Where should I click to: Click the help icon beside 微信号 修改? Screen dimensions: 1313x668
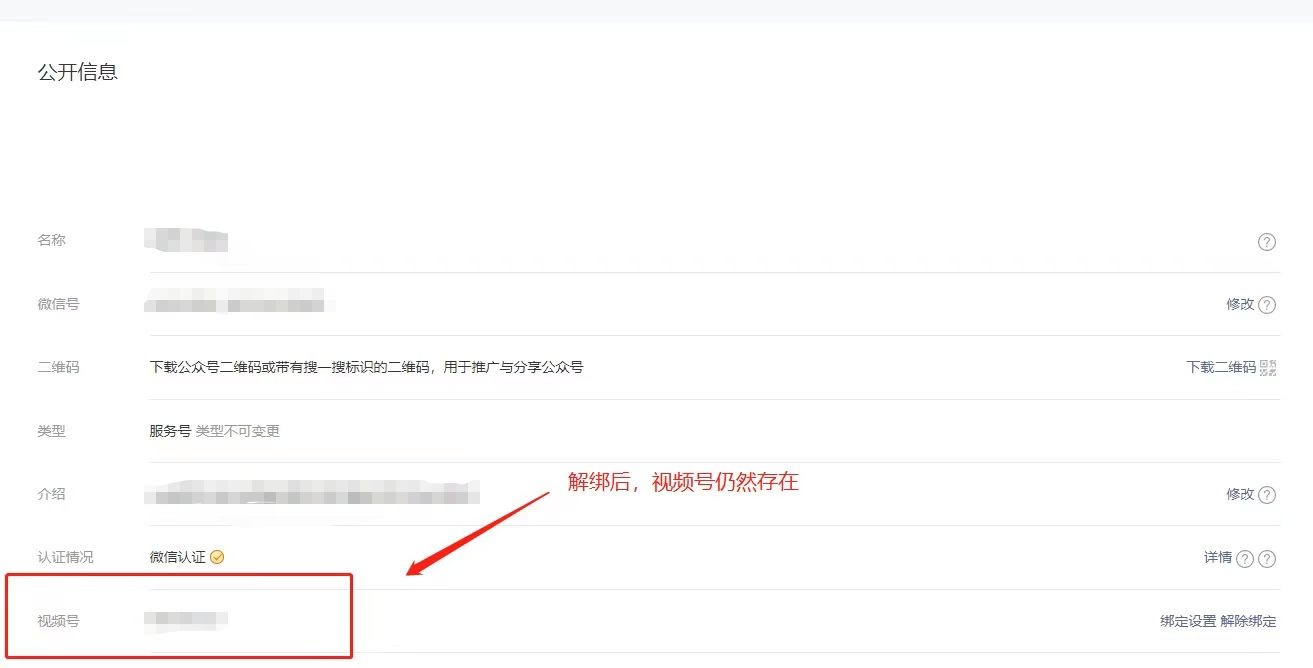point(1267,305)
